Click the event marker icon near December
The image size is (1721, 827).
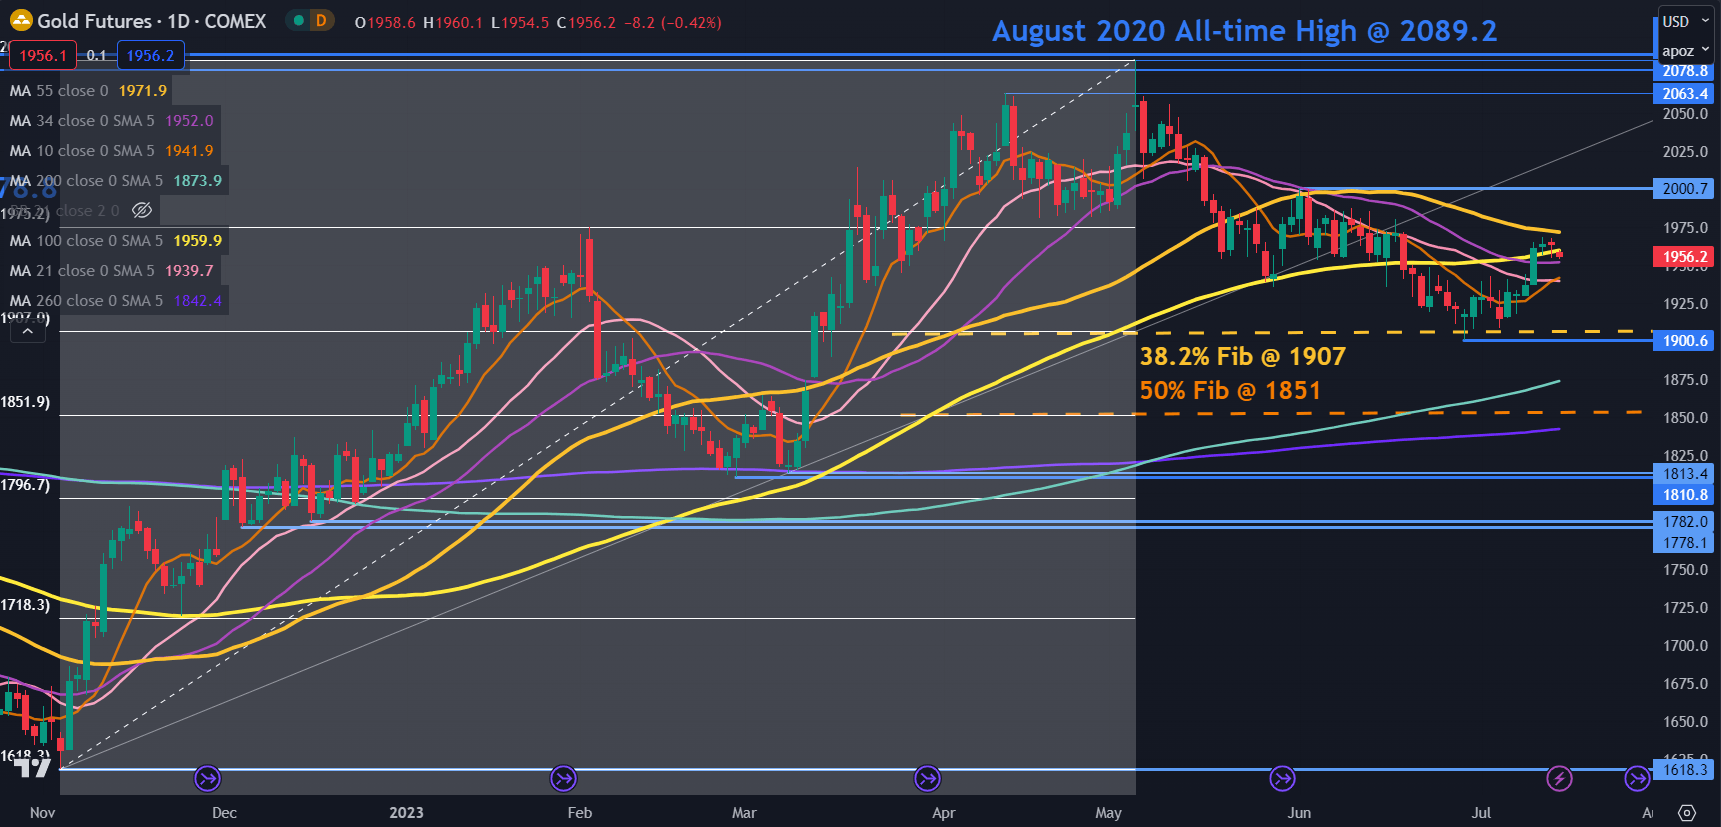pos(207,778)
